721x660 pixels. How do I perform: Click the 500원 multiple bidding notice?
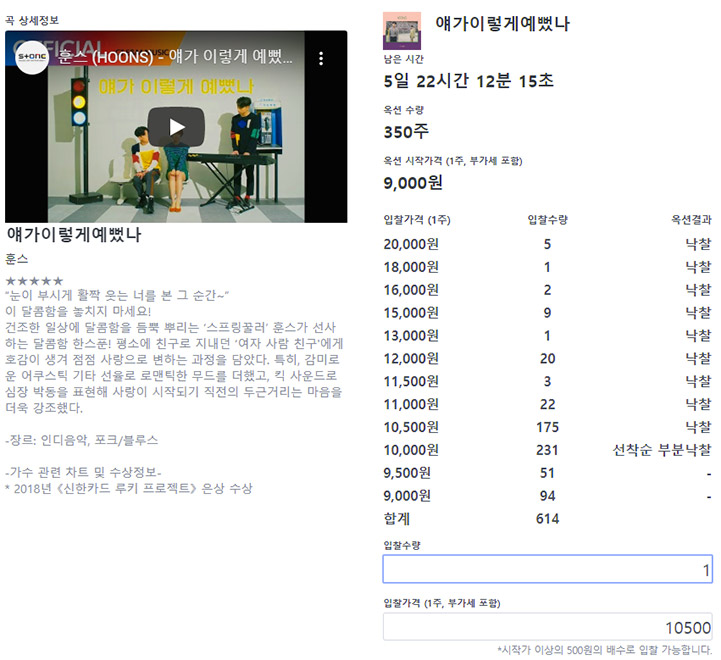pos(604,650)
